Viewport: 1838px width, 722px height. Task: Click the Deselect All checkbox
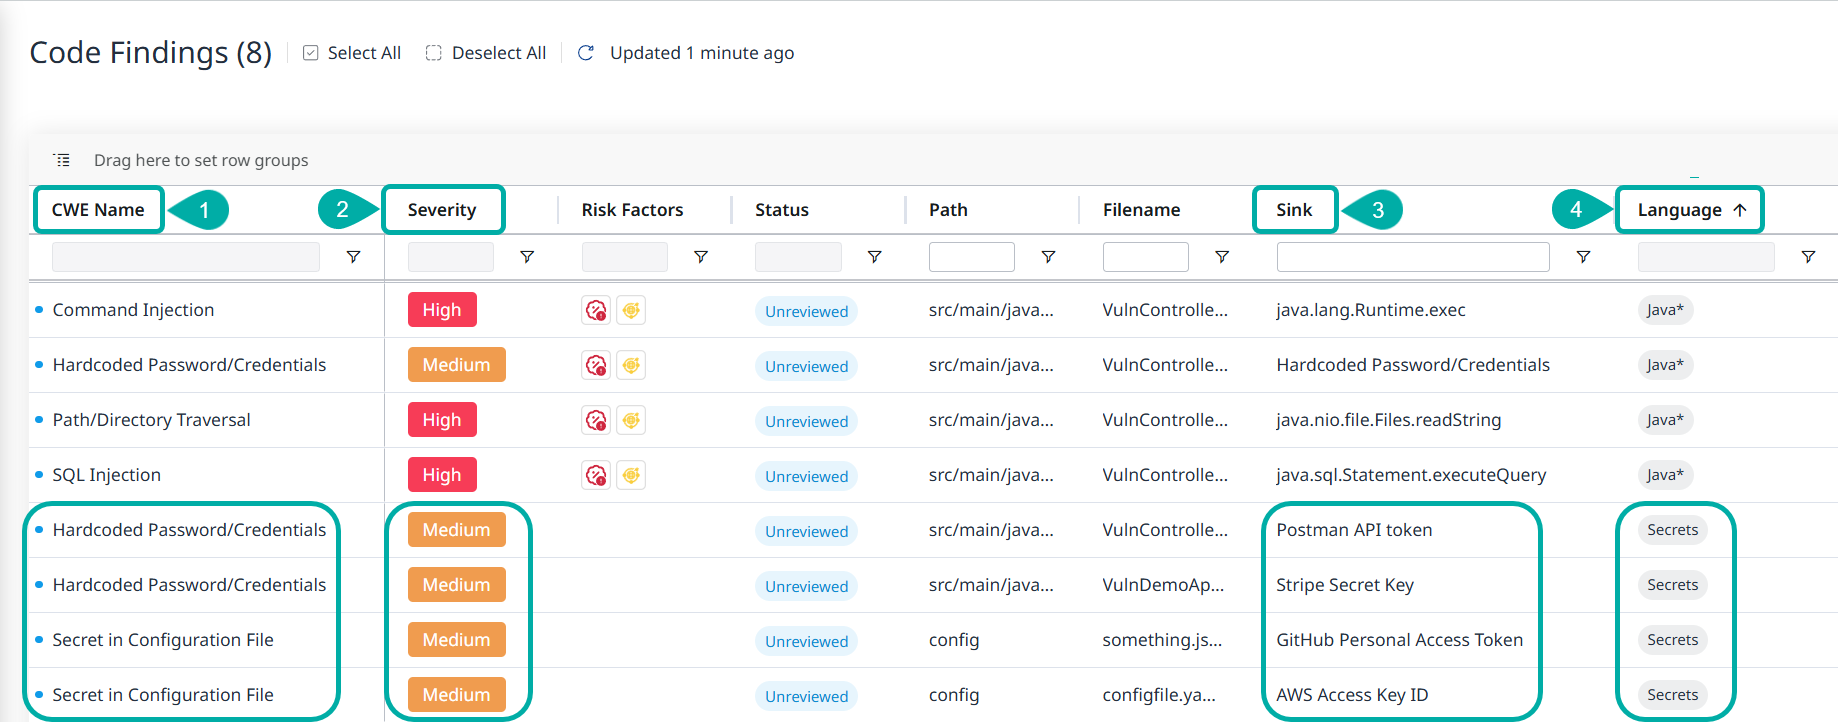pyautogui.click(x=434, y=53)
